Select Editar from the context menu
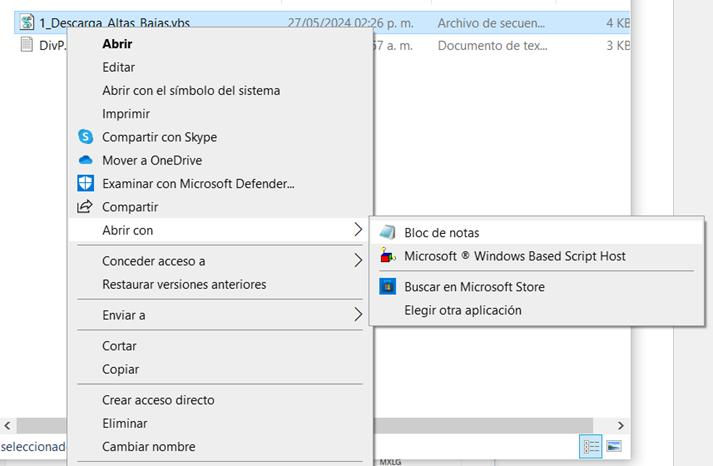713x466 pixels. (118, 67)
